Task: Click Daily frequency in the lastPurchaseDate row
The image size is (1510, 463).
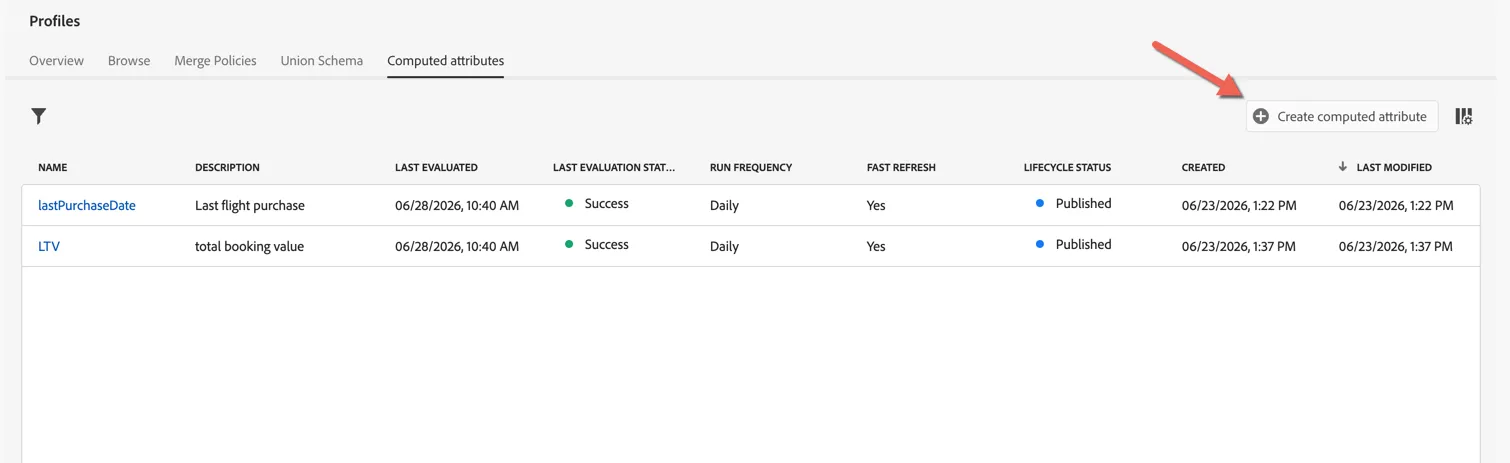Action: (x=724, y=205)
